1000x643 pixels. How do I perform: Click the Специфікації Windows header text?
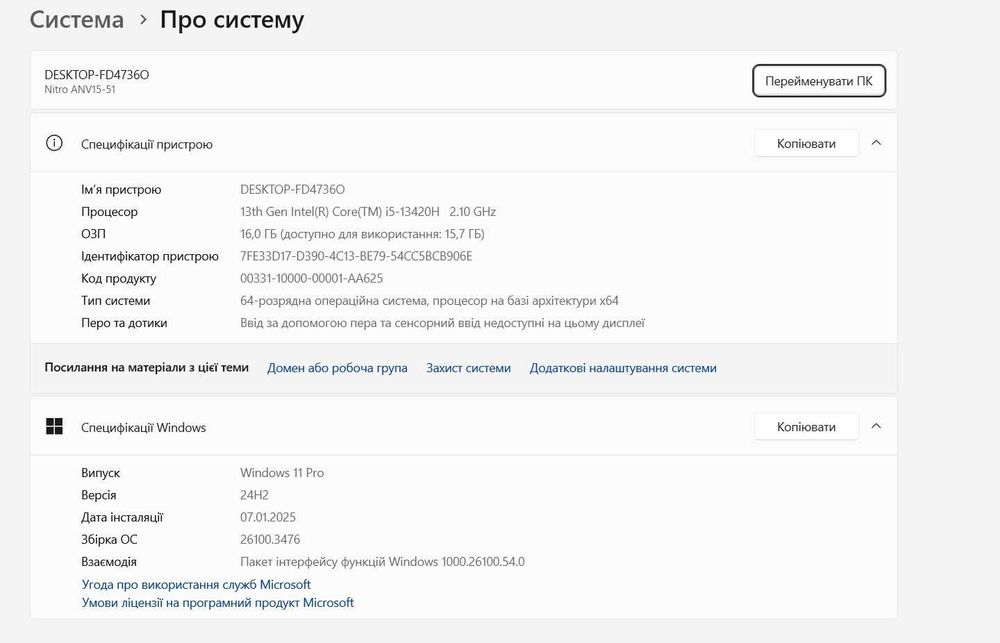pyautogui.click(x=143, y=427)
